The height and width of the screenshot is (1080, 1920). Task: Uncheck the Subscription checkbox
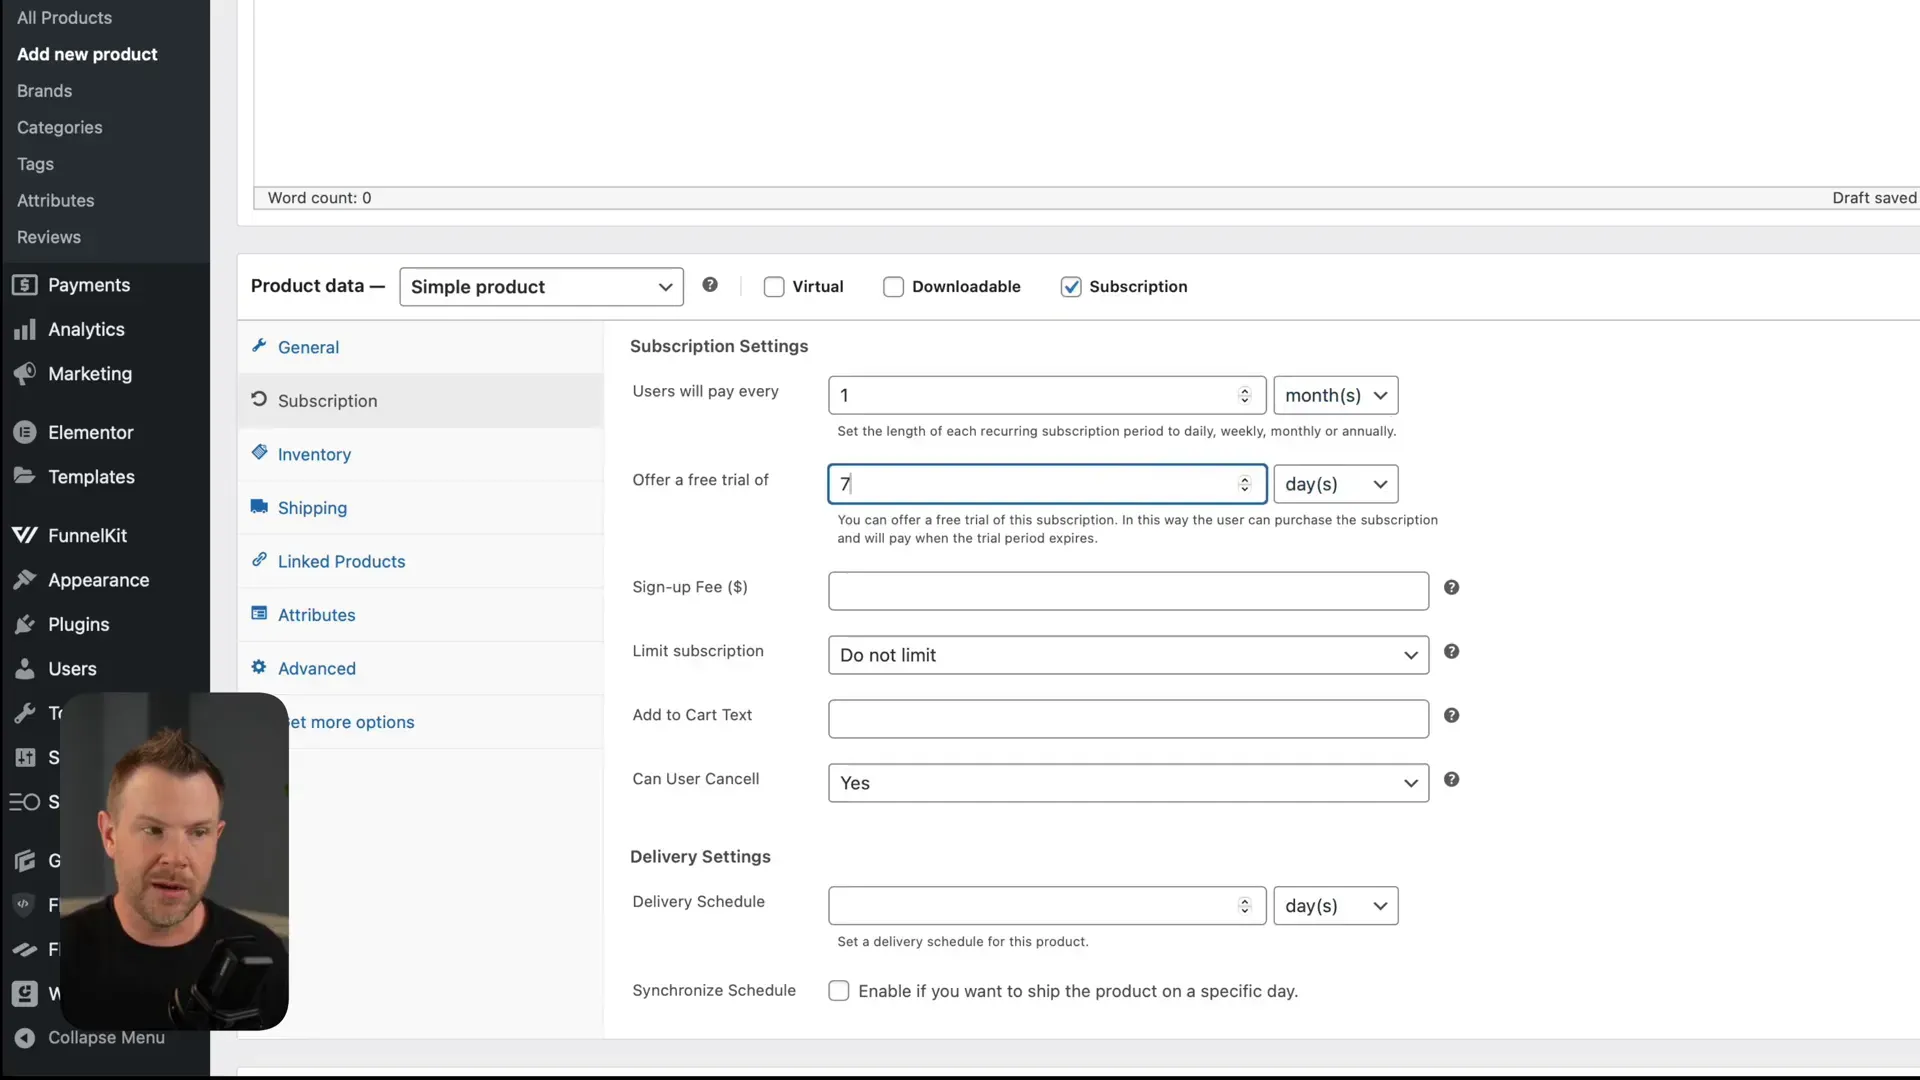(x=1071, y=287)
